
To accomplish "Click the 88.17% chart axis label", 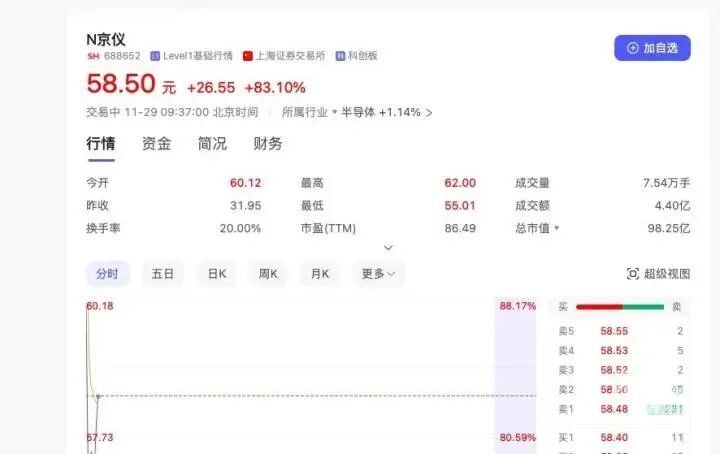I will pyautogui.click(x=518, y=306).
